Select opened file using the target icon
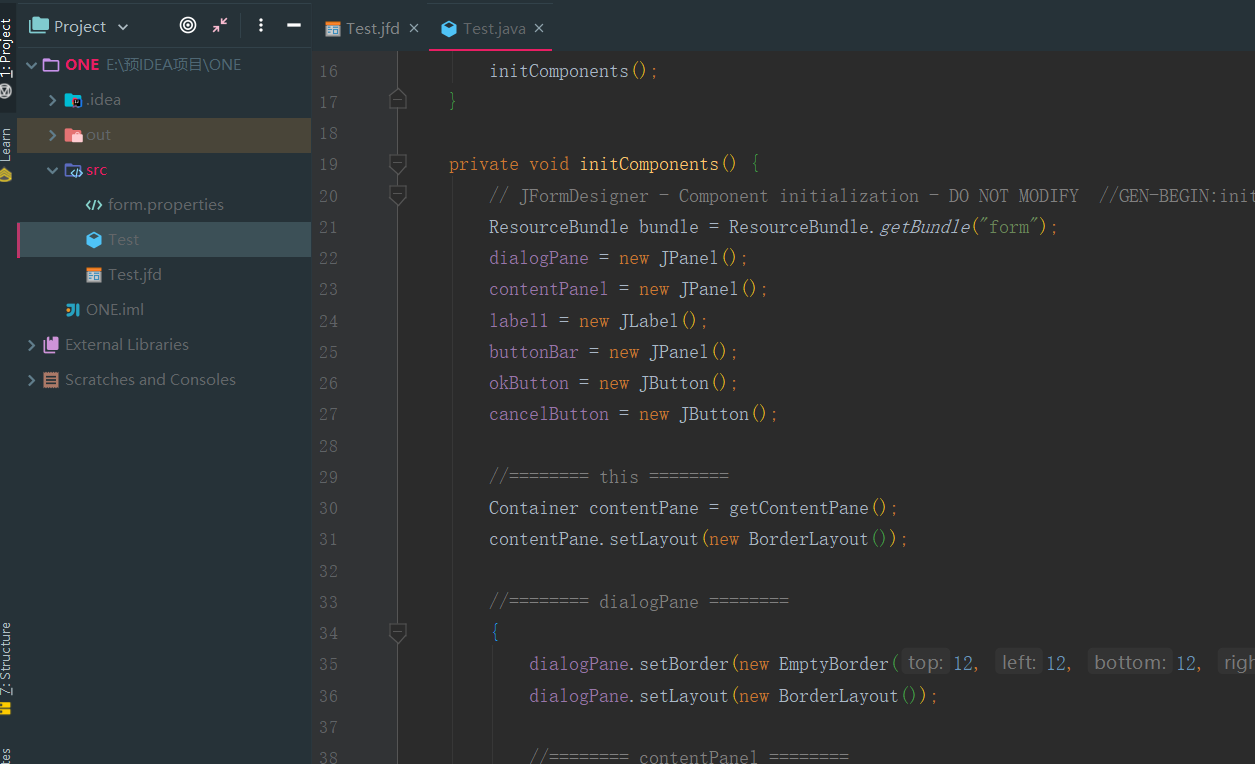The height and width of the screenshot is (764, 1255). (187, 26)
